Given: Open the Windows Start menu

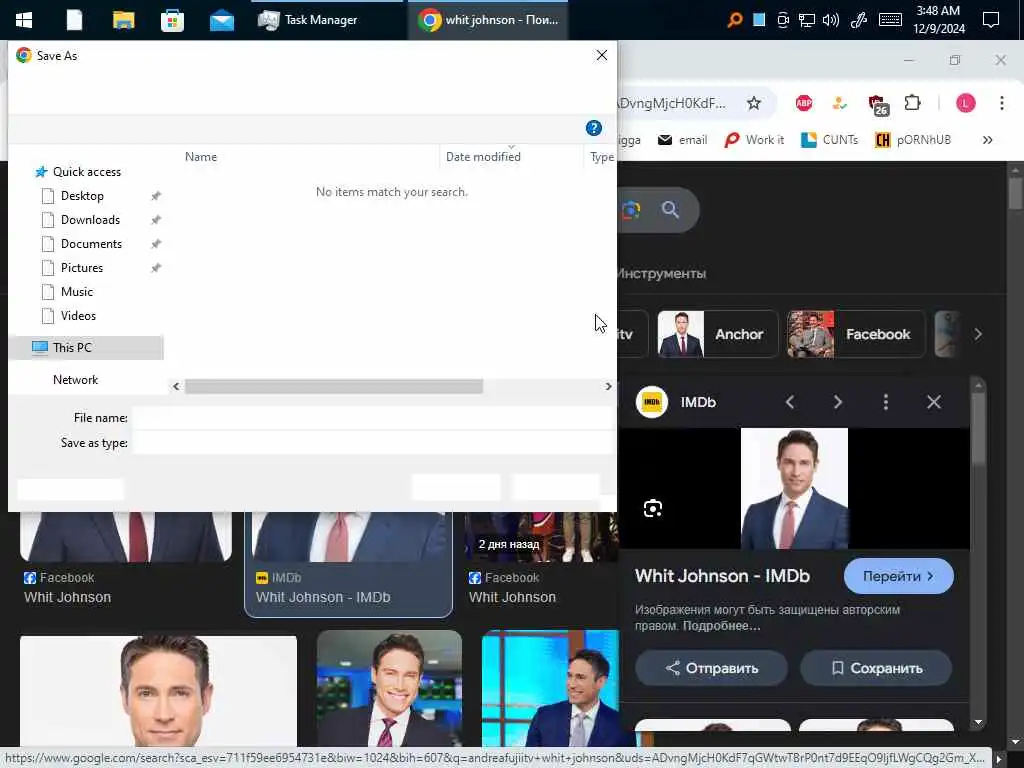Looking at the screenshot, I should tap(24, 20).
